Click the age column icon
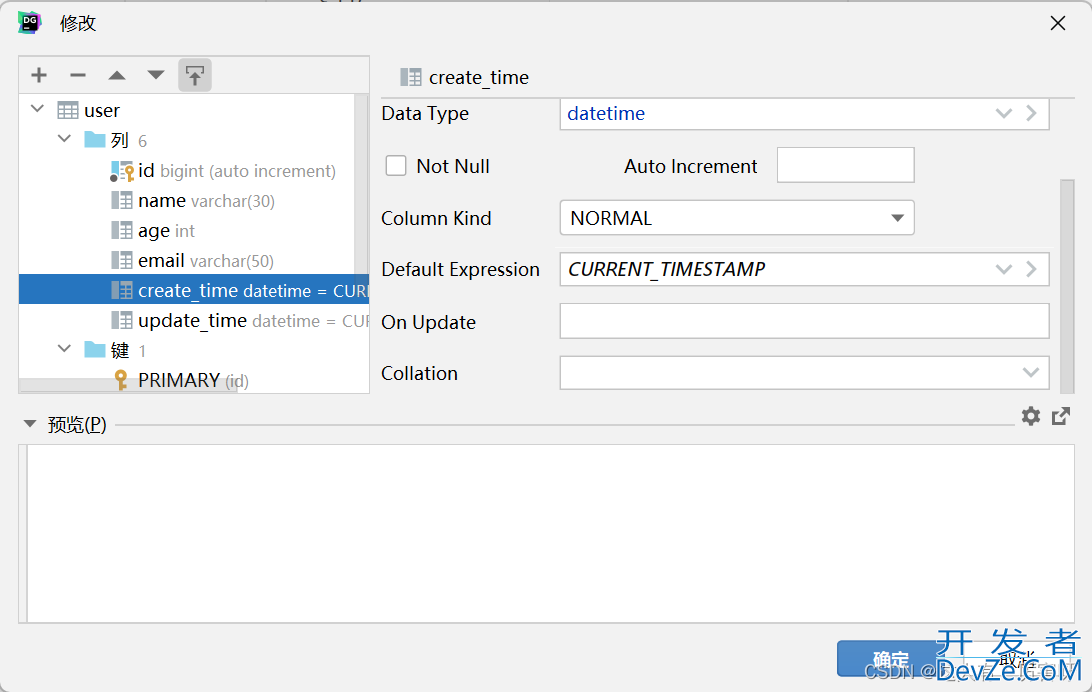The width and height of the screenshot is (1092, 692). 122,230
